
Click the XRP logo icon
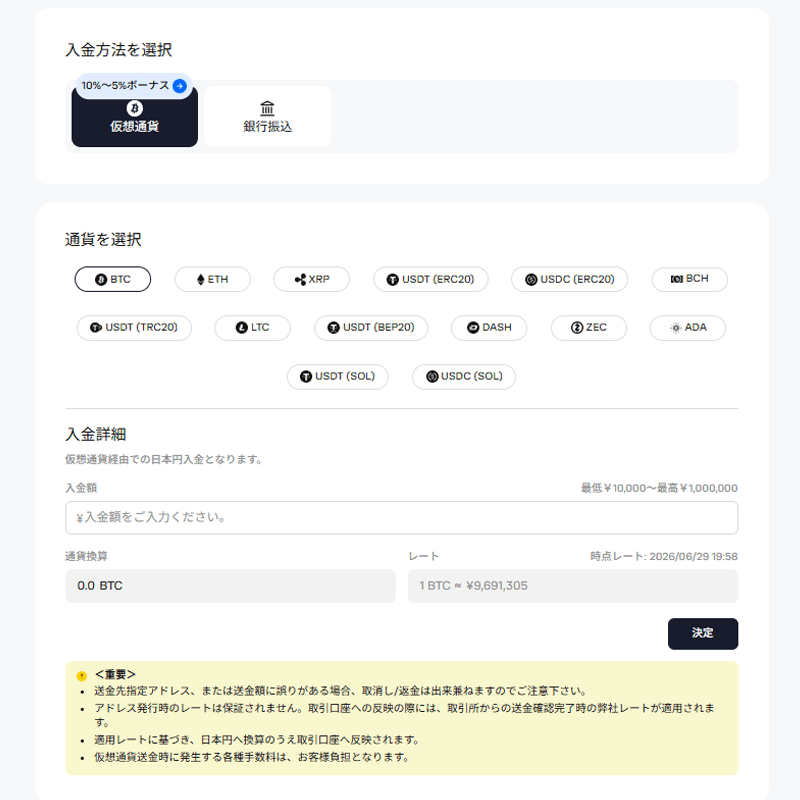tap(301, 280)
